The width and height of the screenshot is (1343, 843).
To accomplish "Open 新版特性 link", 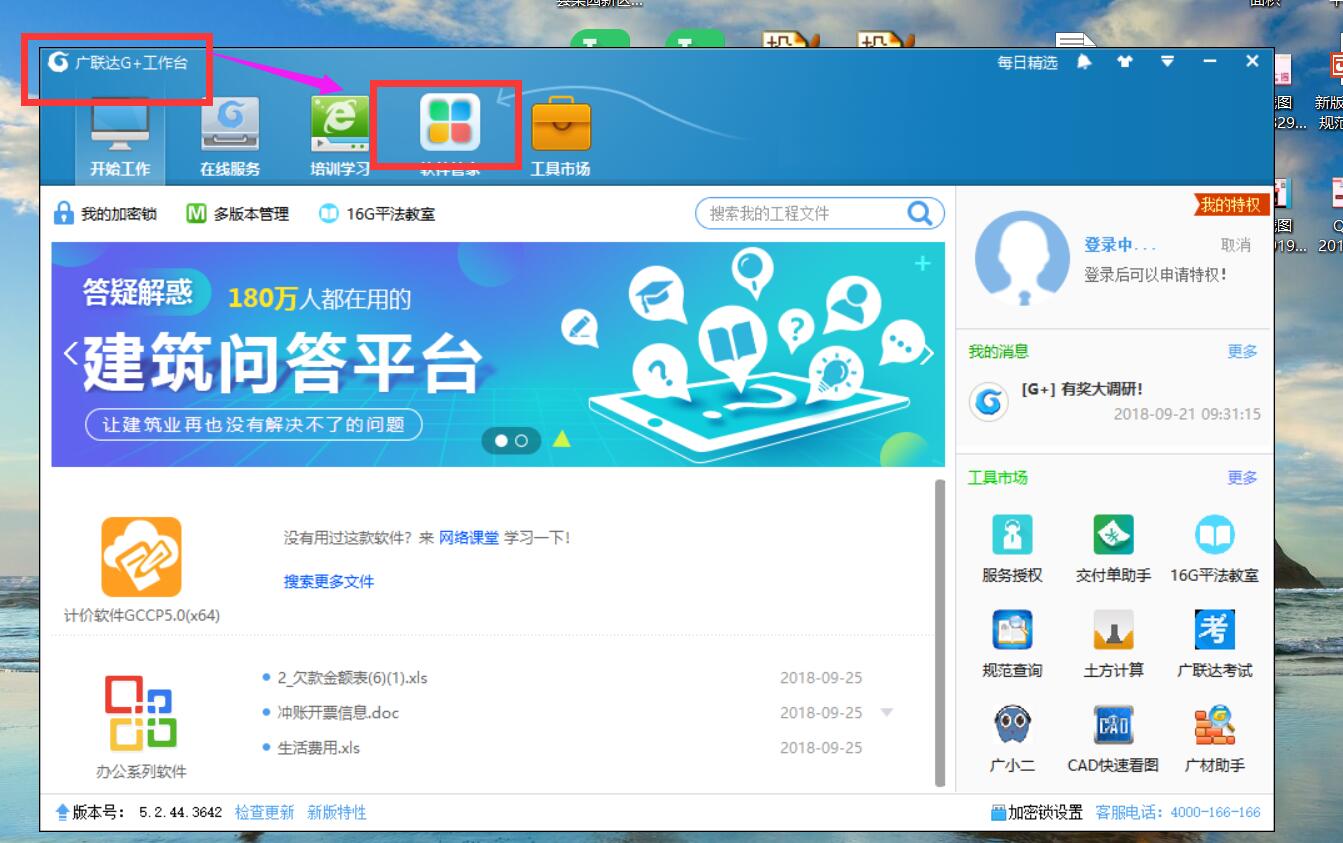I will [x=337, y=813].
